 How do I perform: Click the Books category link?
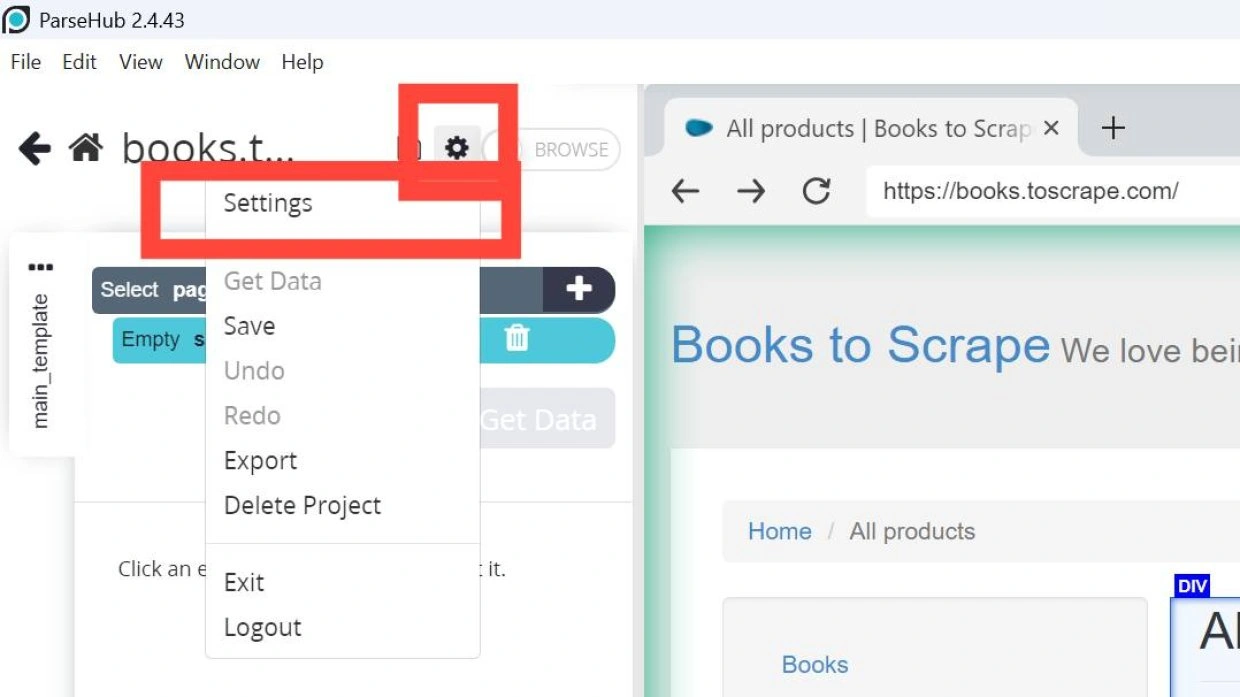pyautogui.click(x=815, y=665)
